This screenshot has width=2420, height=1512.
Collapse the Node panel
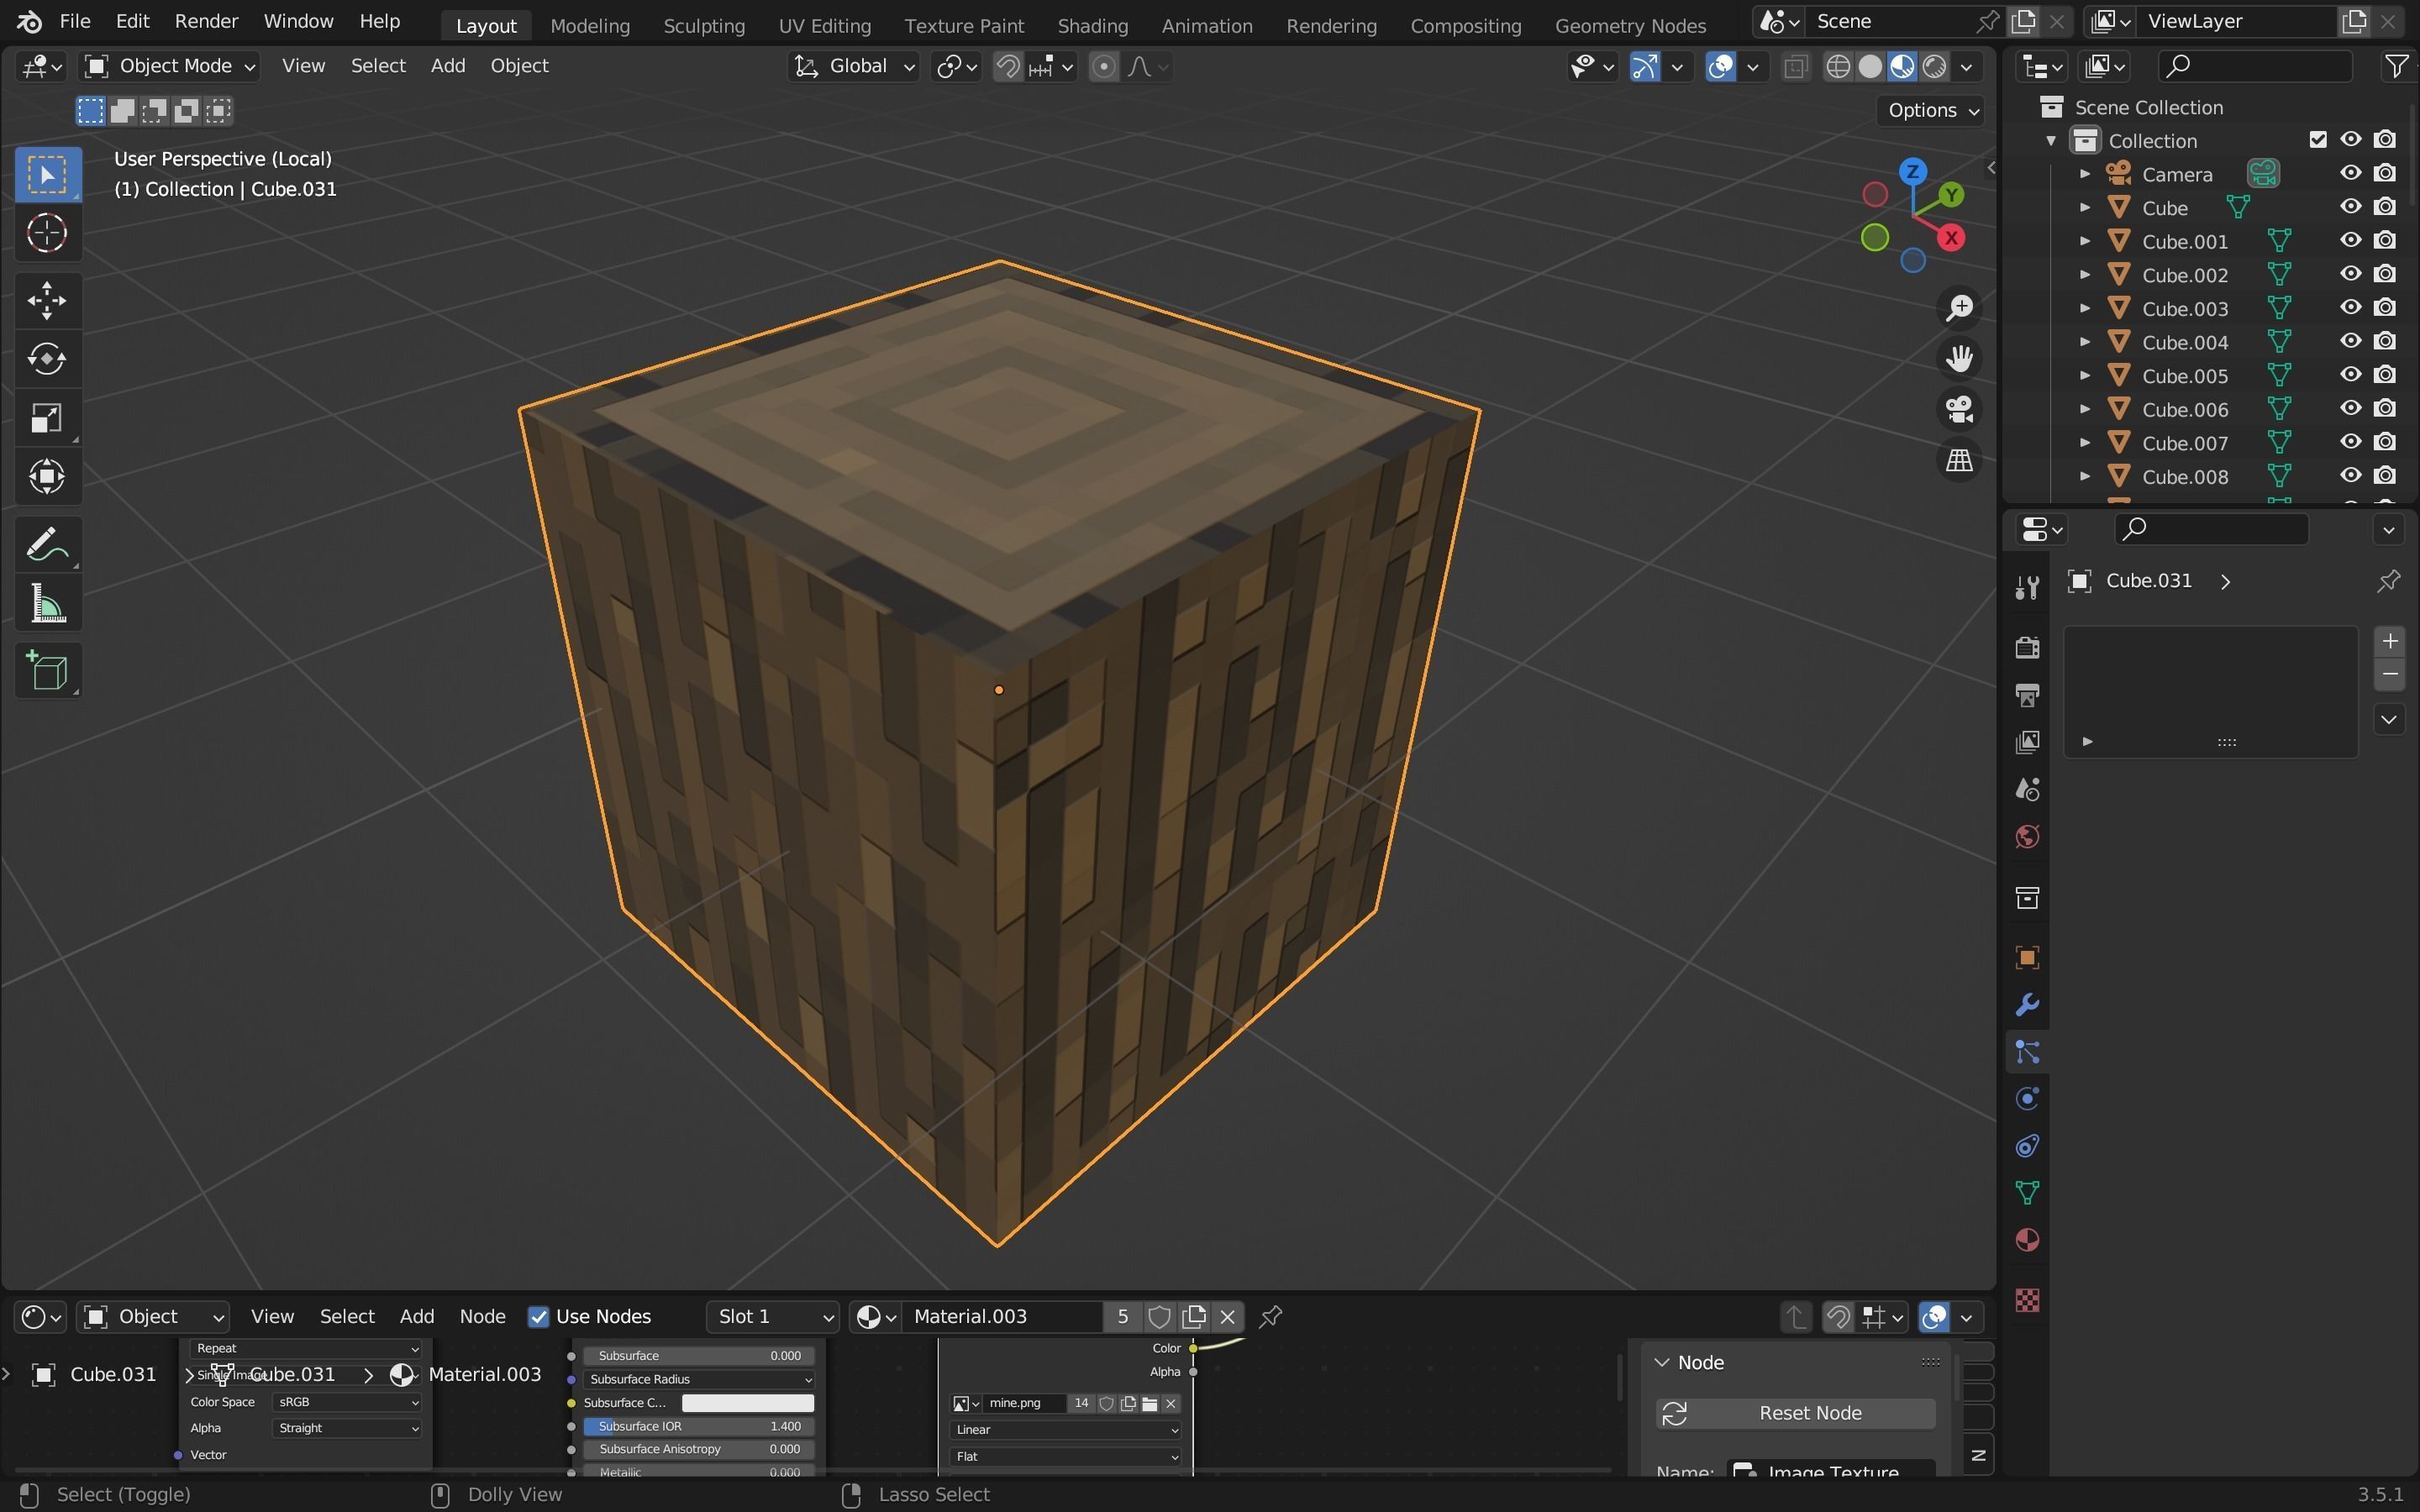1662,1363
